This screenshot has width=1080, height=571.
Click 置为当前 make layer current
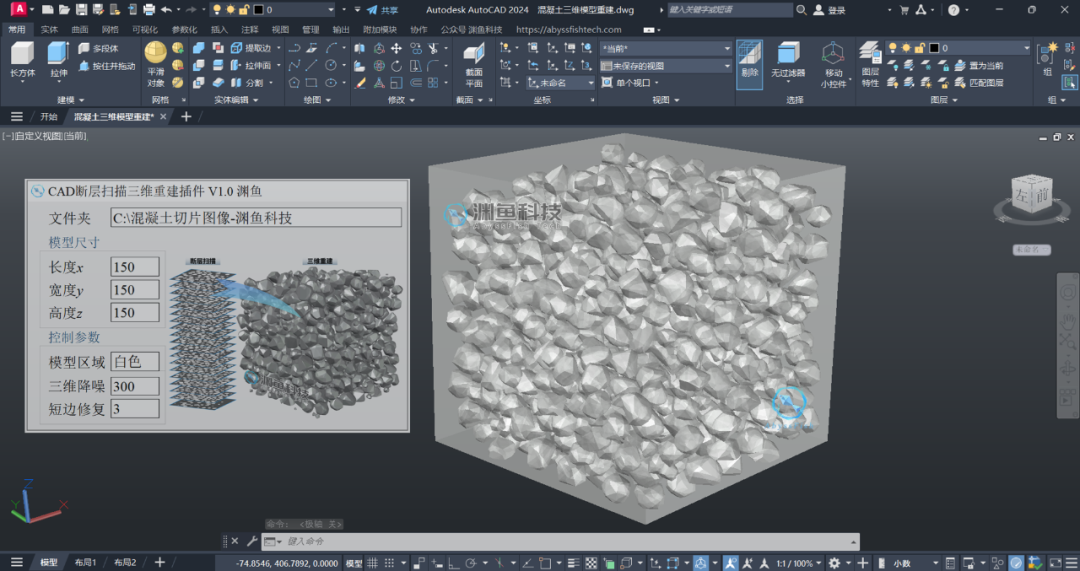pyautogui.click(x=978, y=65)
